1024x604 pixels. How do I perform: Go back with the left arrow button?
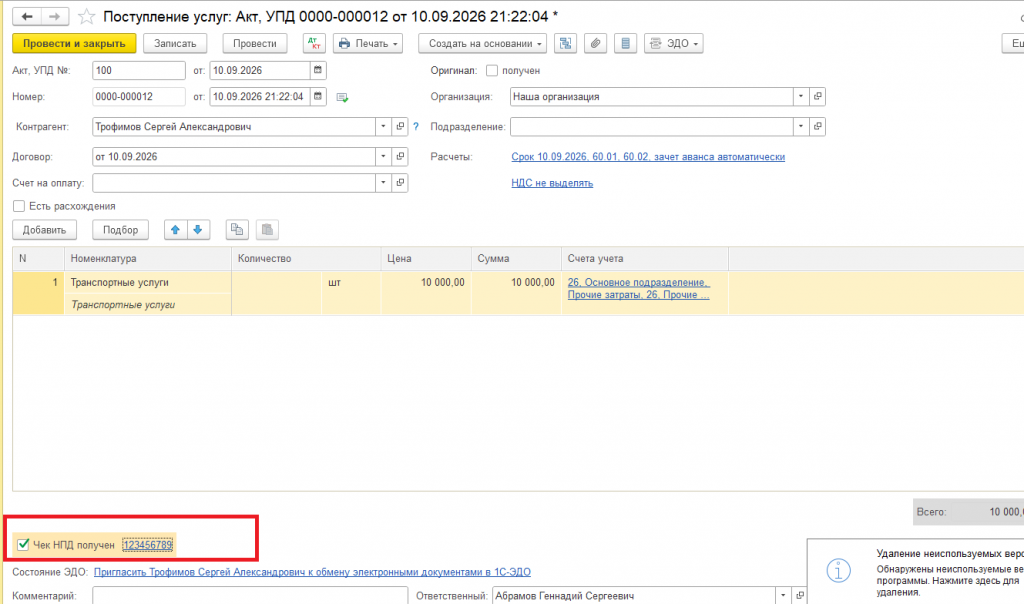pos(27,16)
